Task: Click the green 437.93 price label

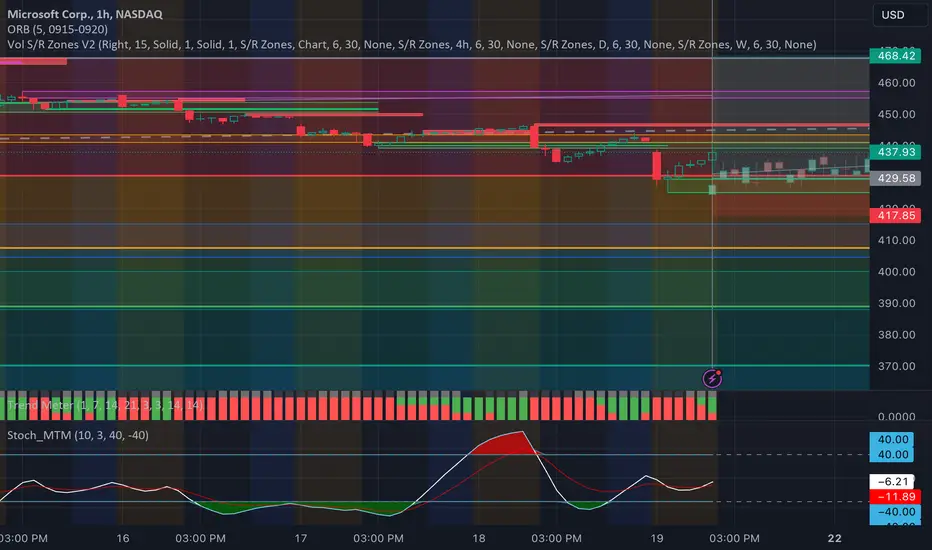Action: coord(895,152)
